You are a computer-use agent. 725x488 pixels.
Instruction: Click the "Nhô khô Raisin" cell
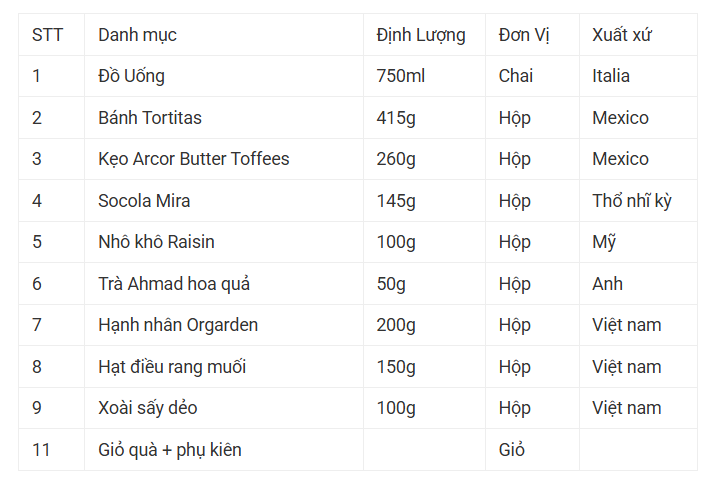click(156, 242)
